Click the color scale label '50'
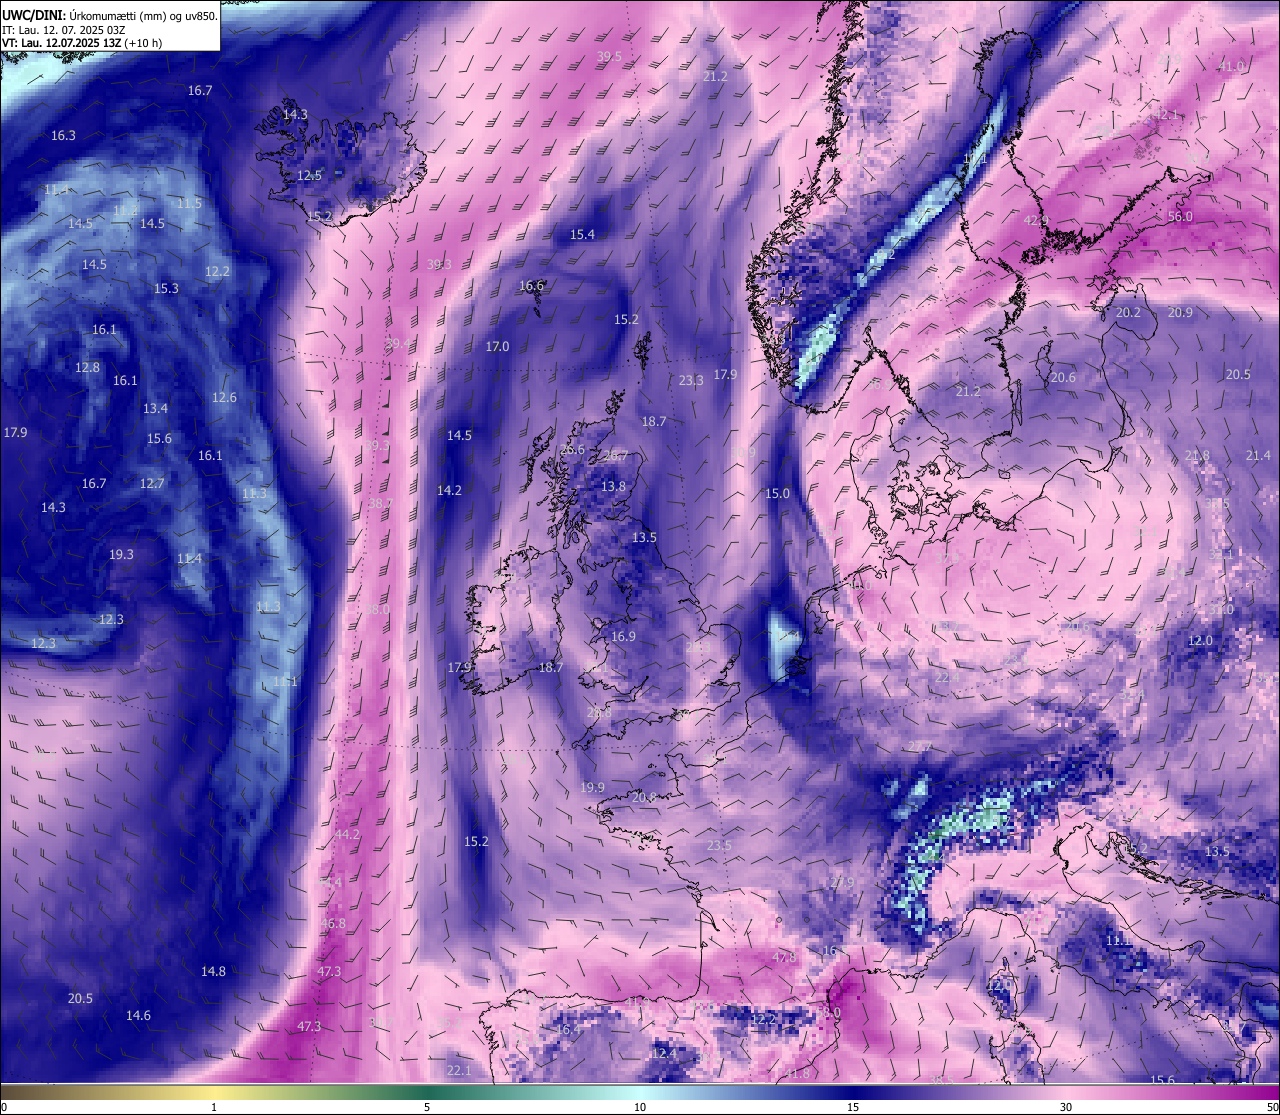1280x1115 pixels. pos(1272,1107)
